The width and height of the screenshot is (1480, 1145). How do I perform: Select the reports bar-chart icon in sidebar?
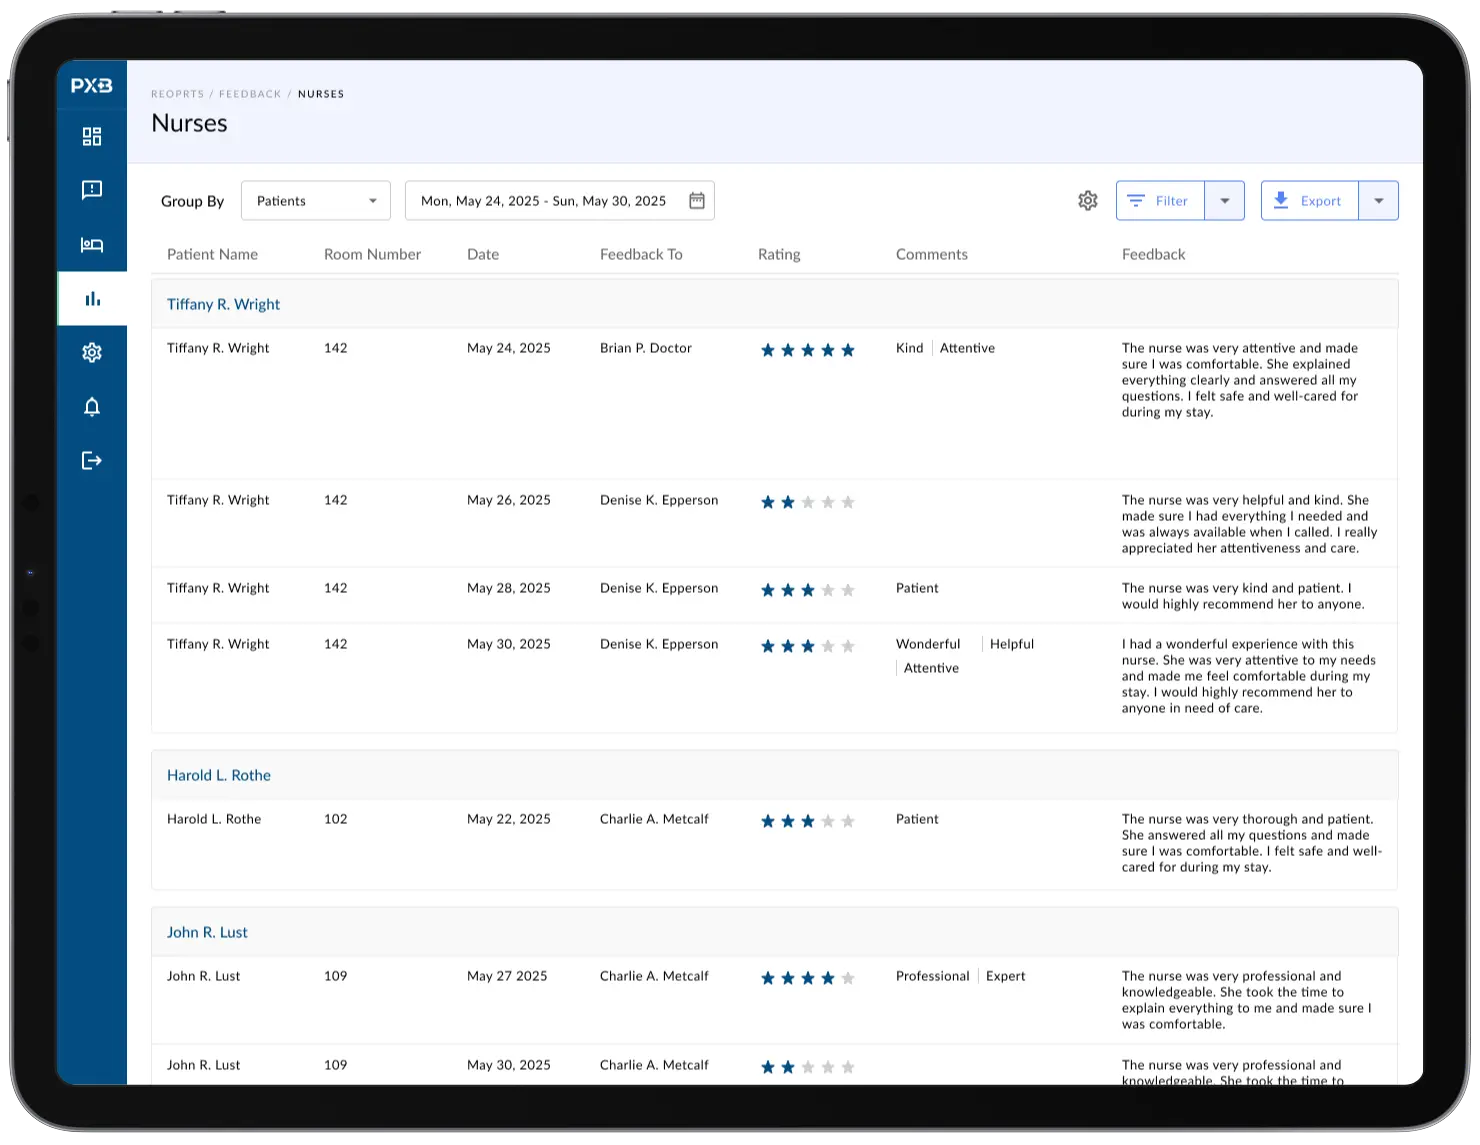click(x=92, y=298)
